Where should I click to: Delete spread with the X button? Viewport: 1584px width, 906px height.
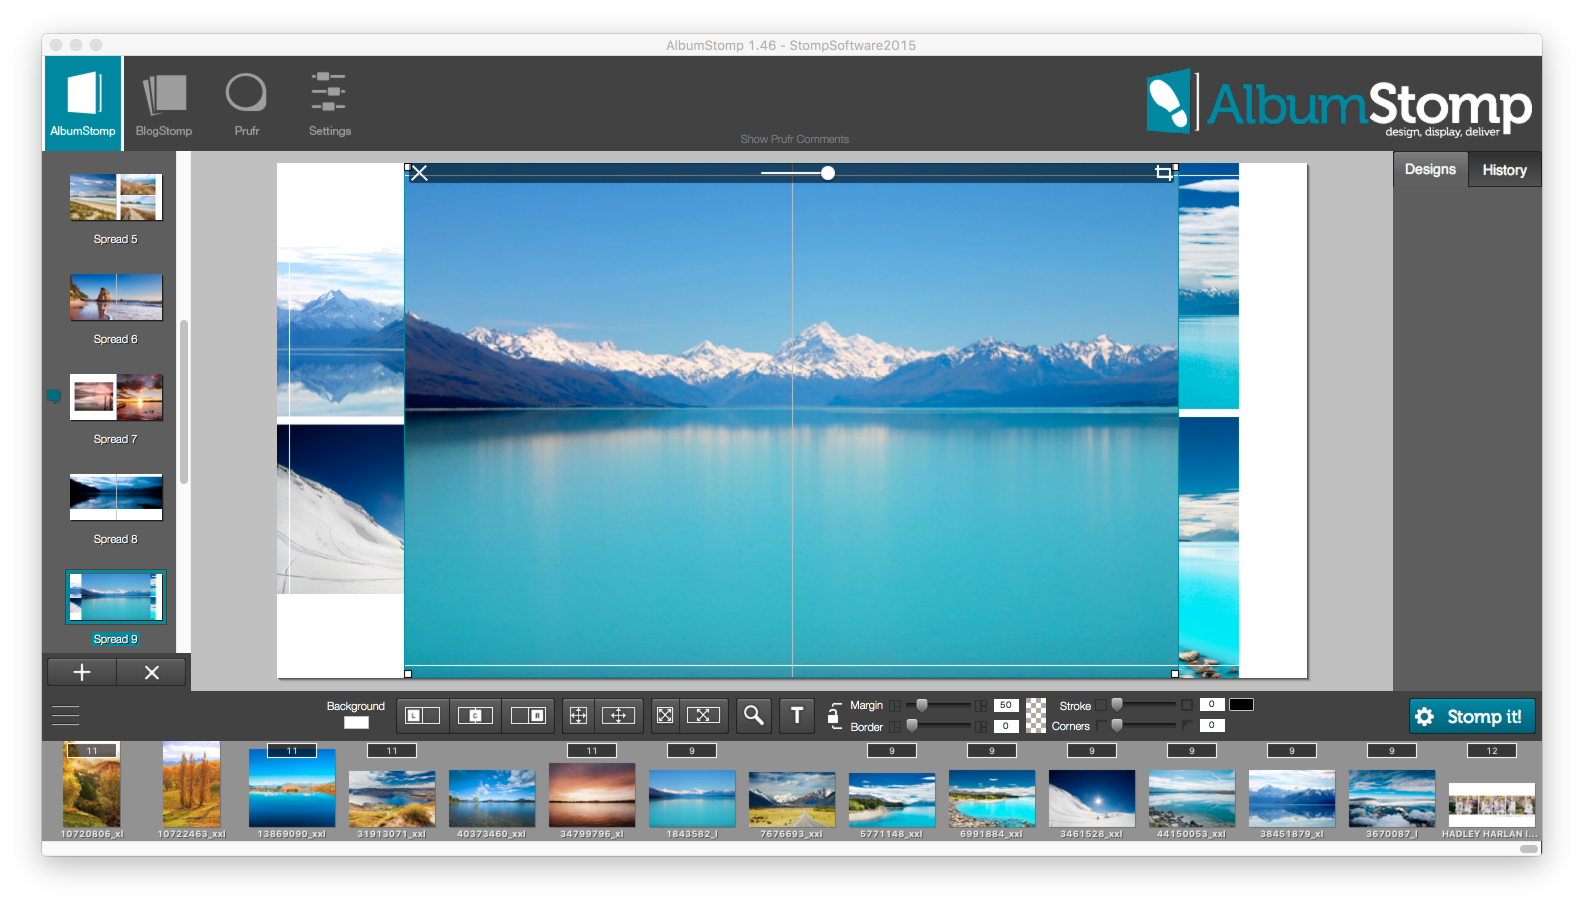coord(152,672)
